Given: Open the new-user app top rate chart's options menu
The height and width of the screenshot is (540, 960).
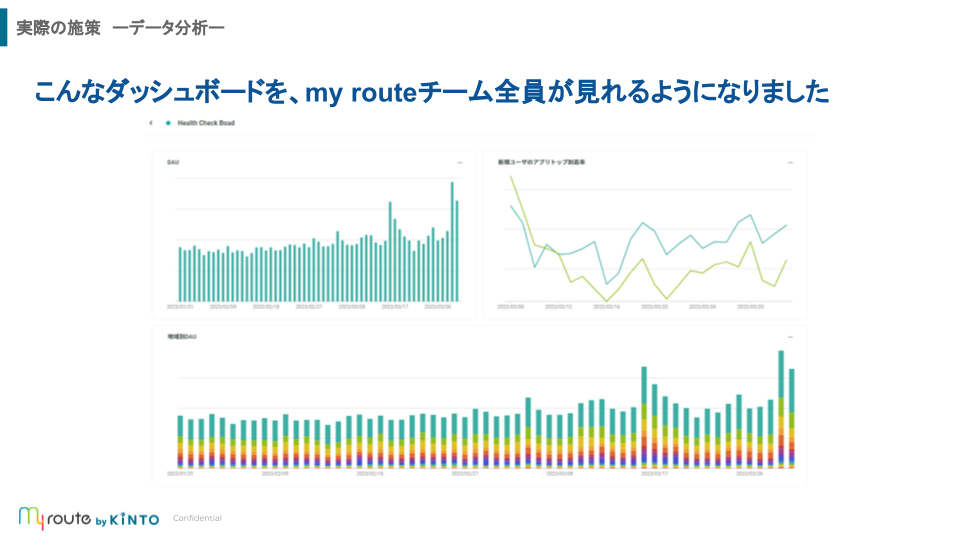Looking at the screenshot, I should (789, 161).
